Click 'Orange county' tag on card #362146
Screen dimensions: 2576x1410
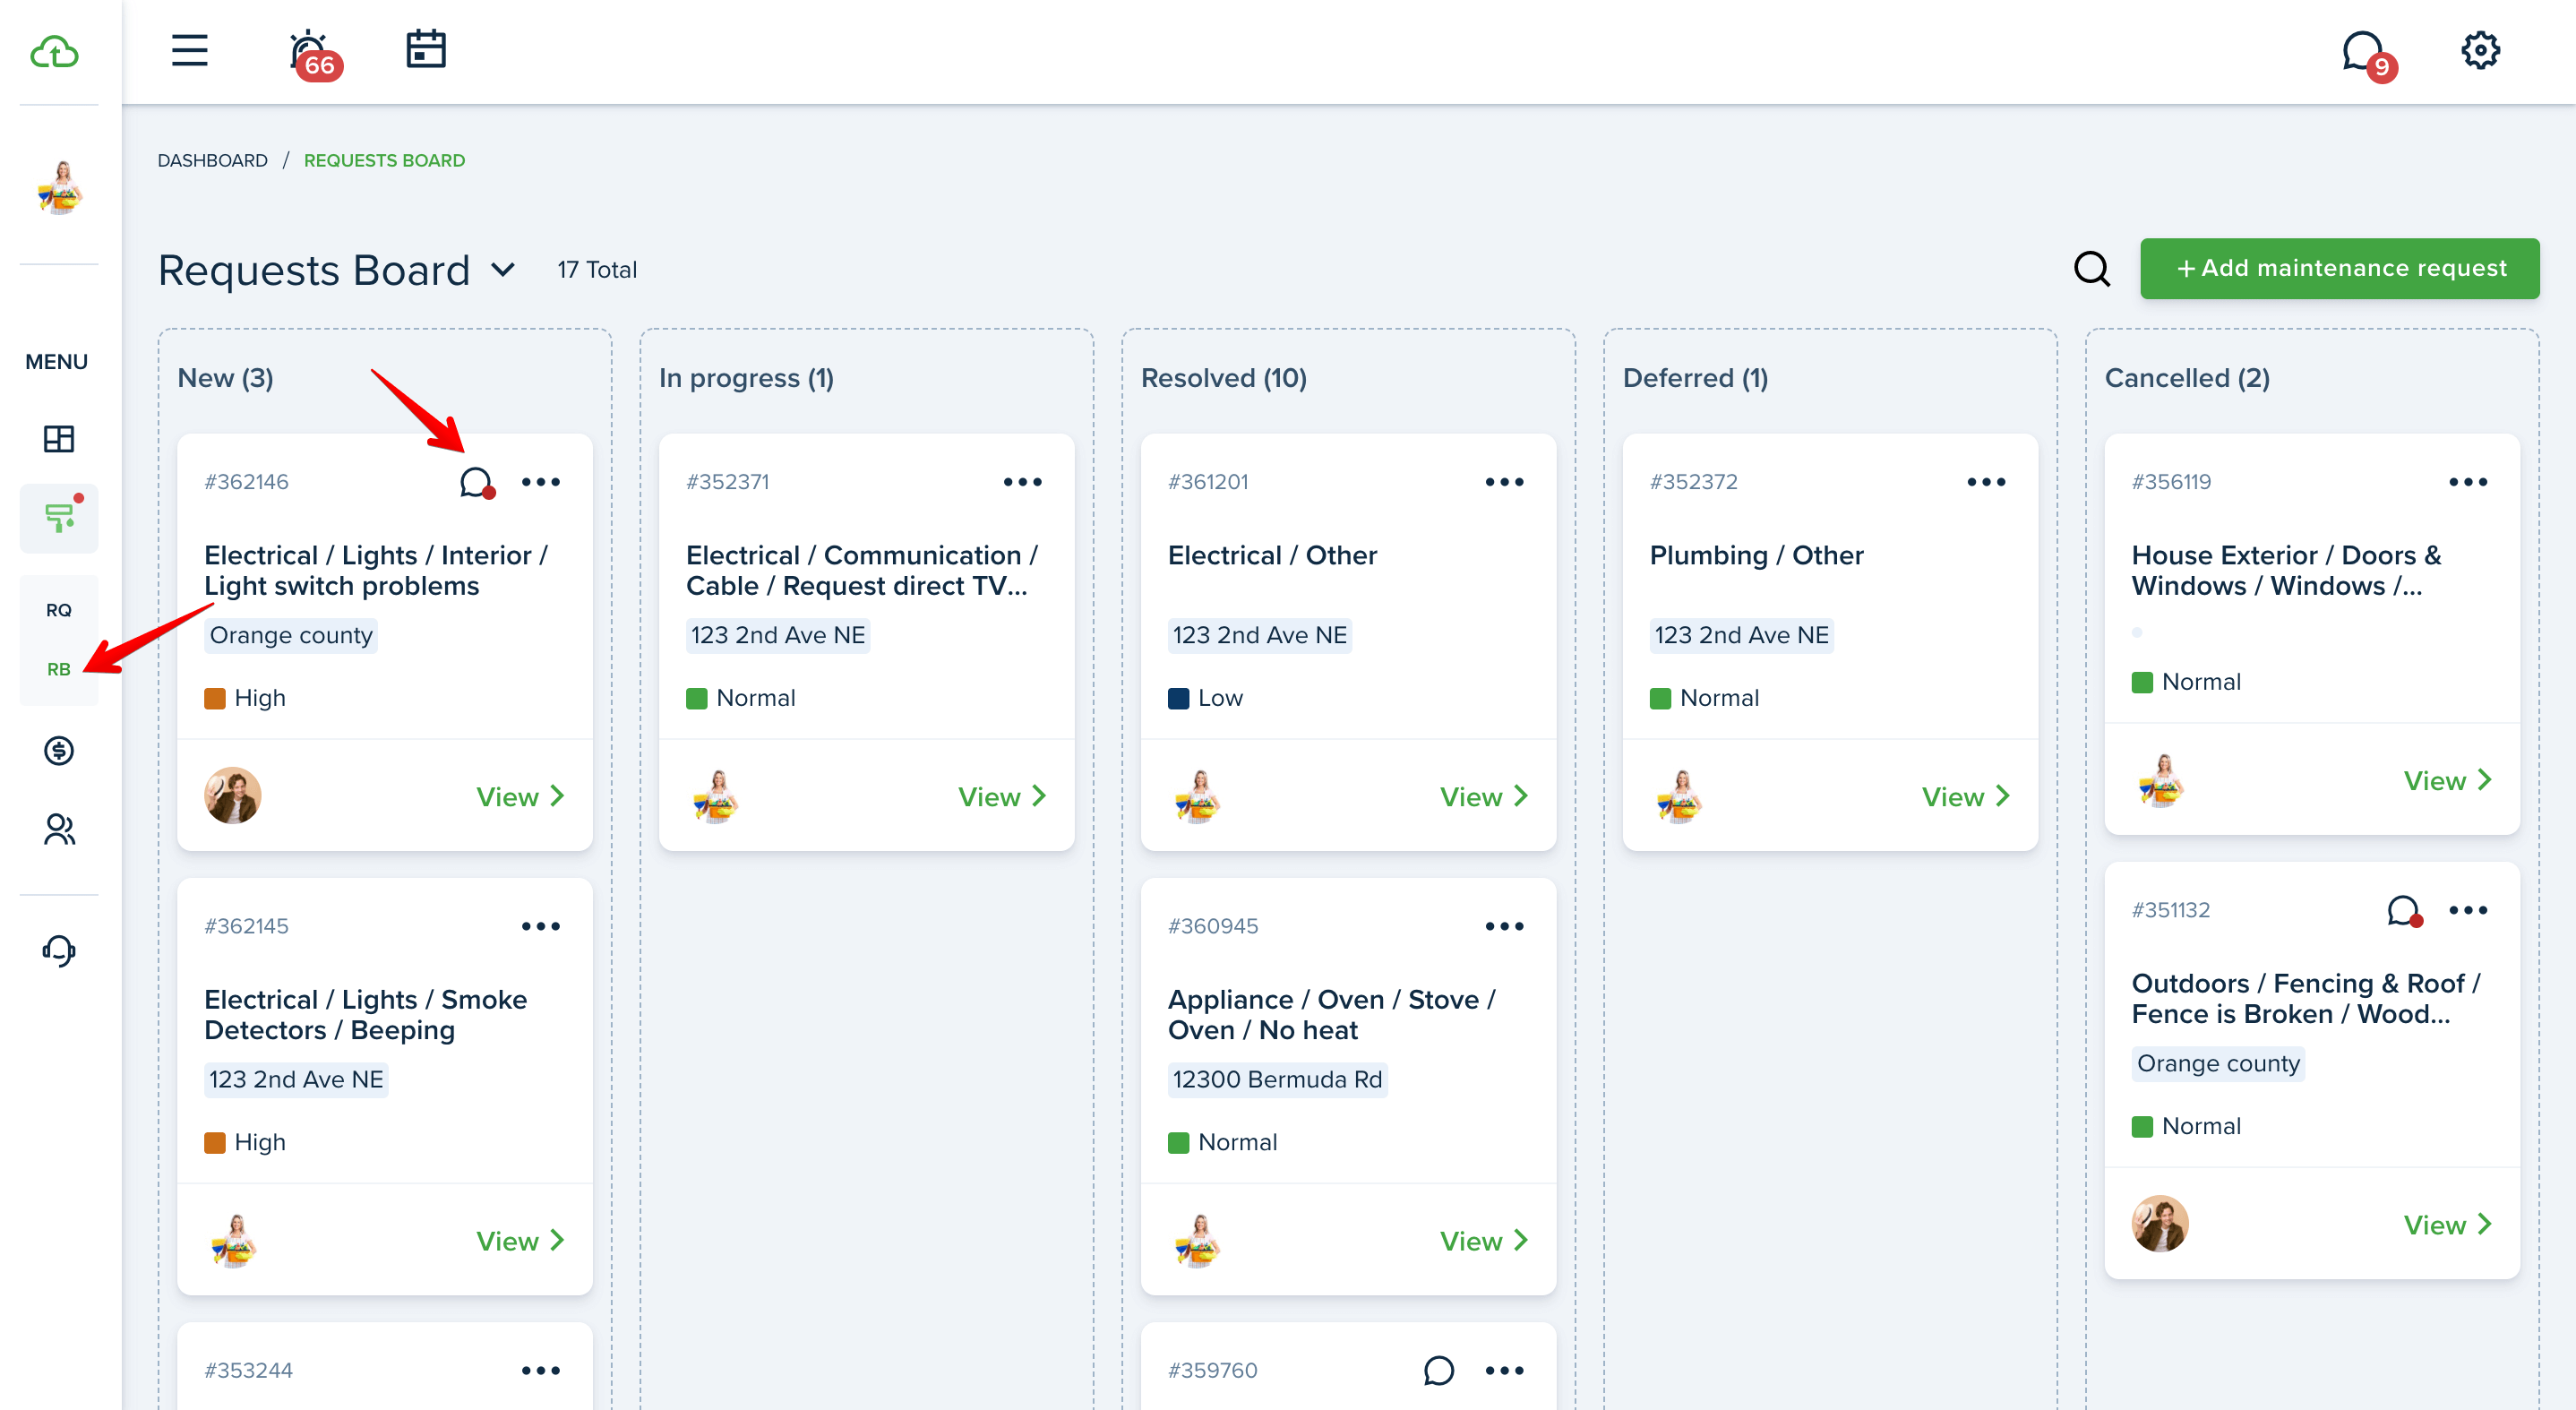point(290,635)
